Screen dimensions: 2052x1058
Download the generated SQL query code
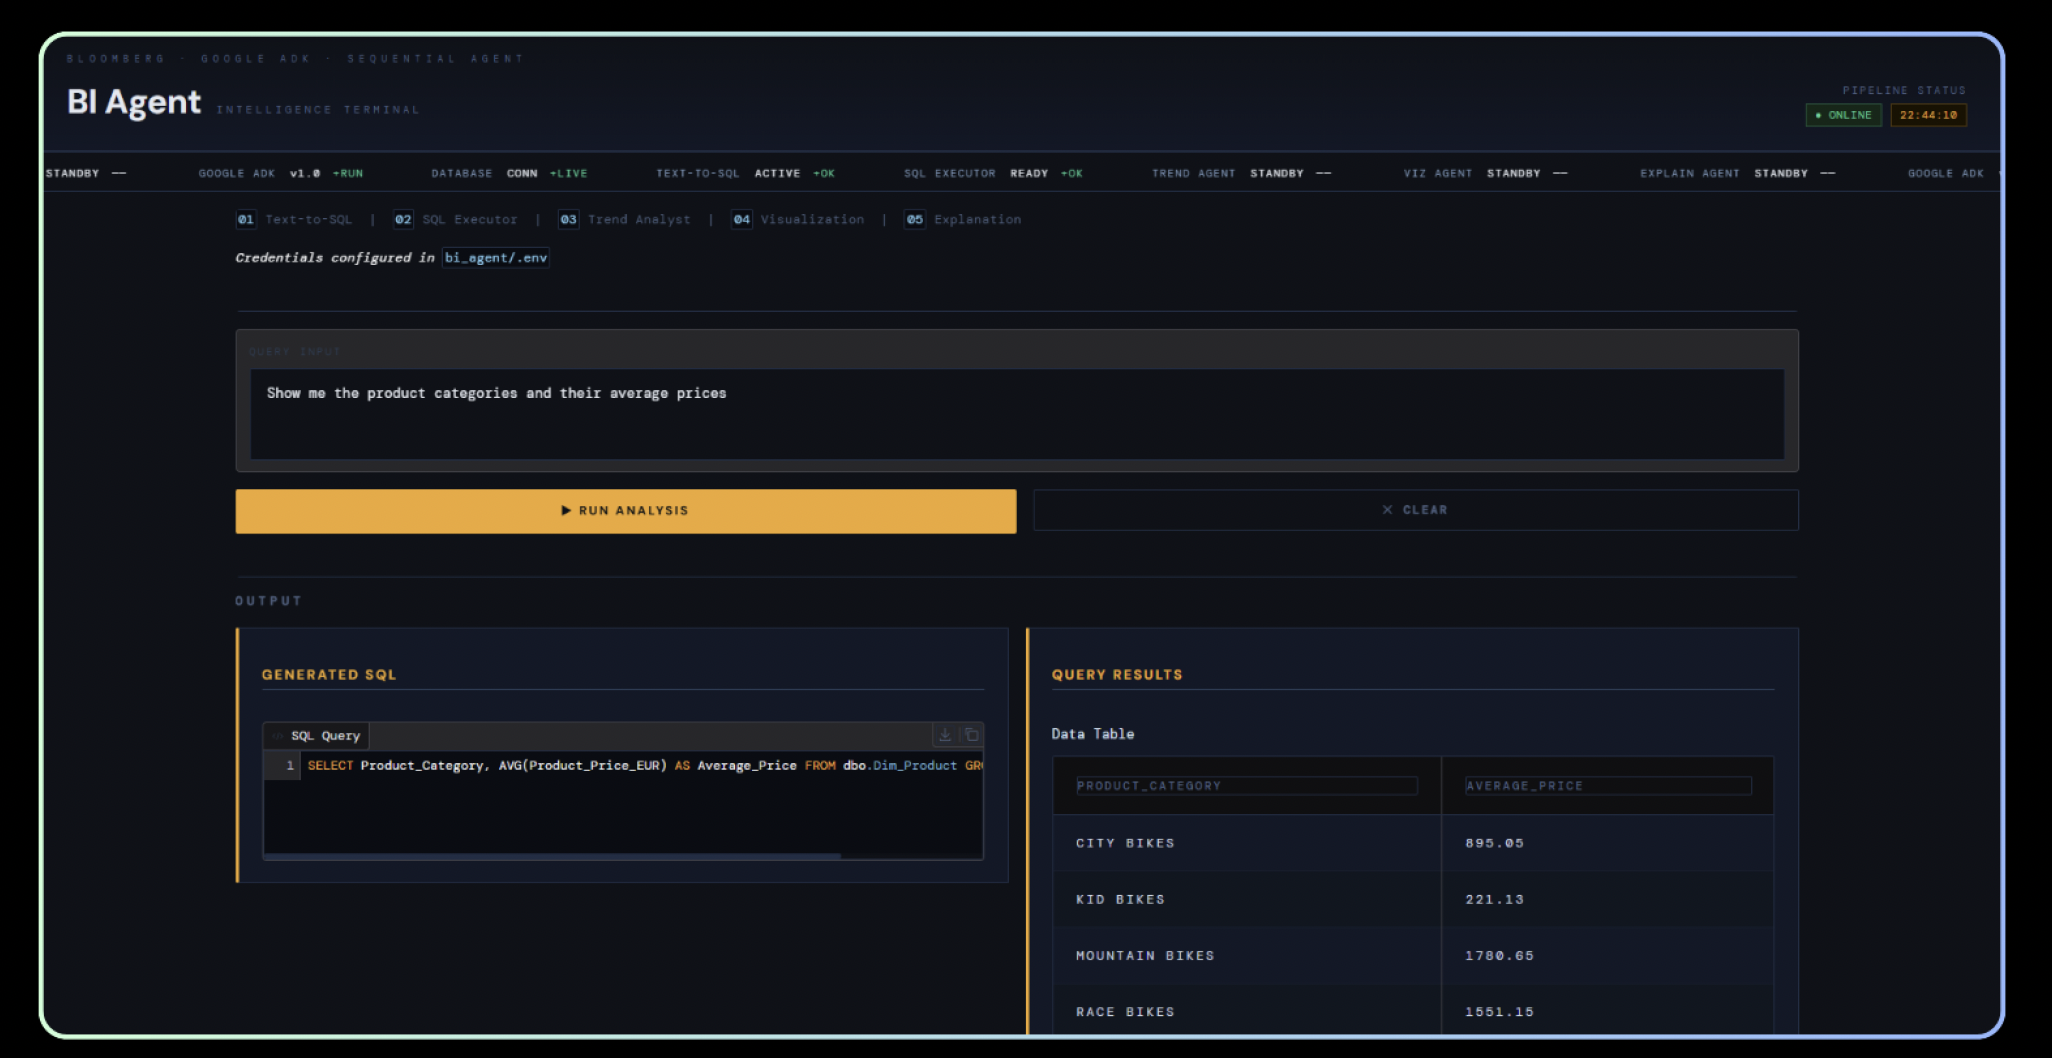945,735
